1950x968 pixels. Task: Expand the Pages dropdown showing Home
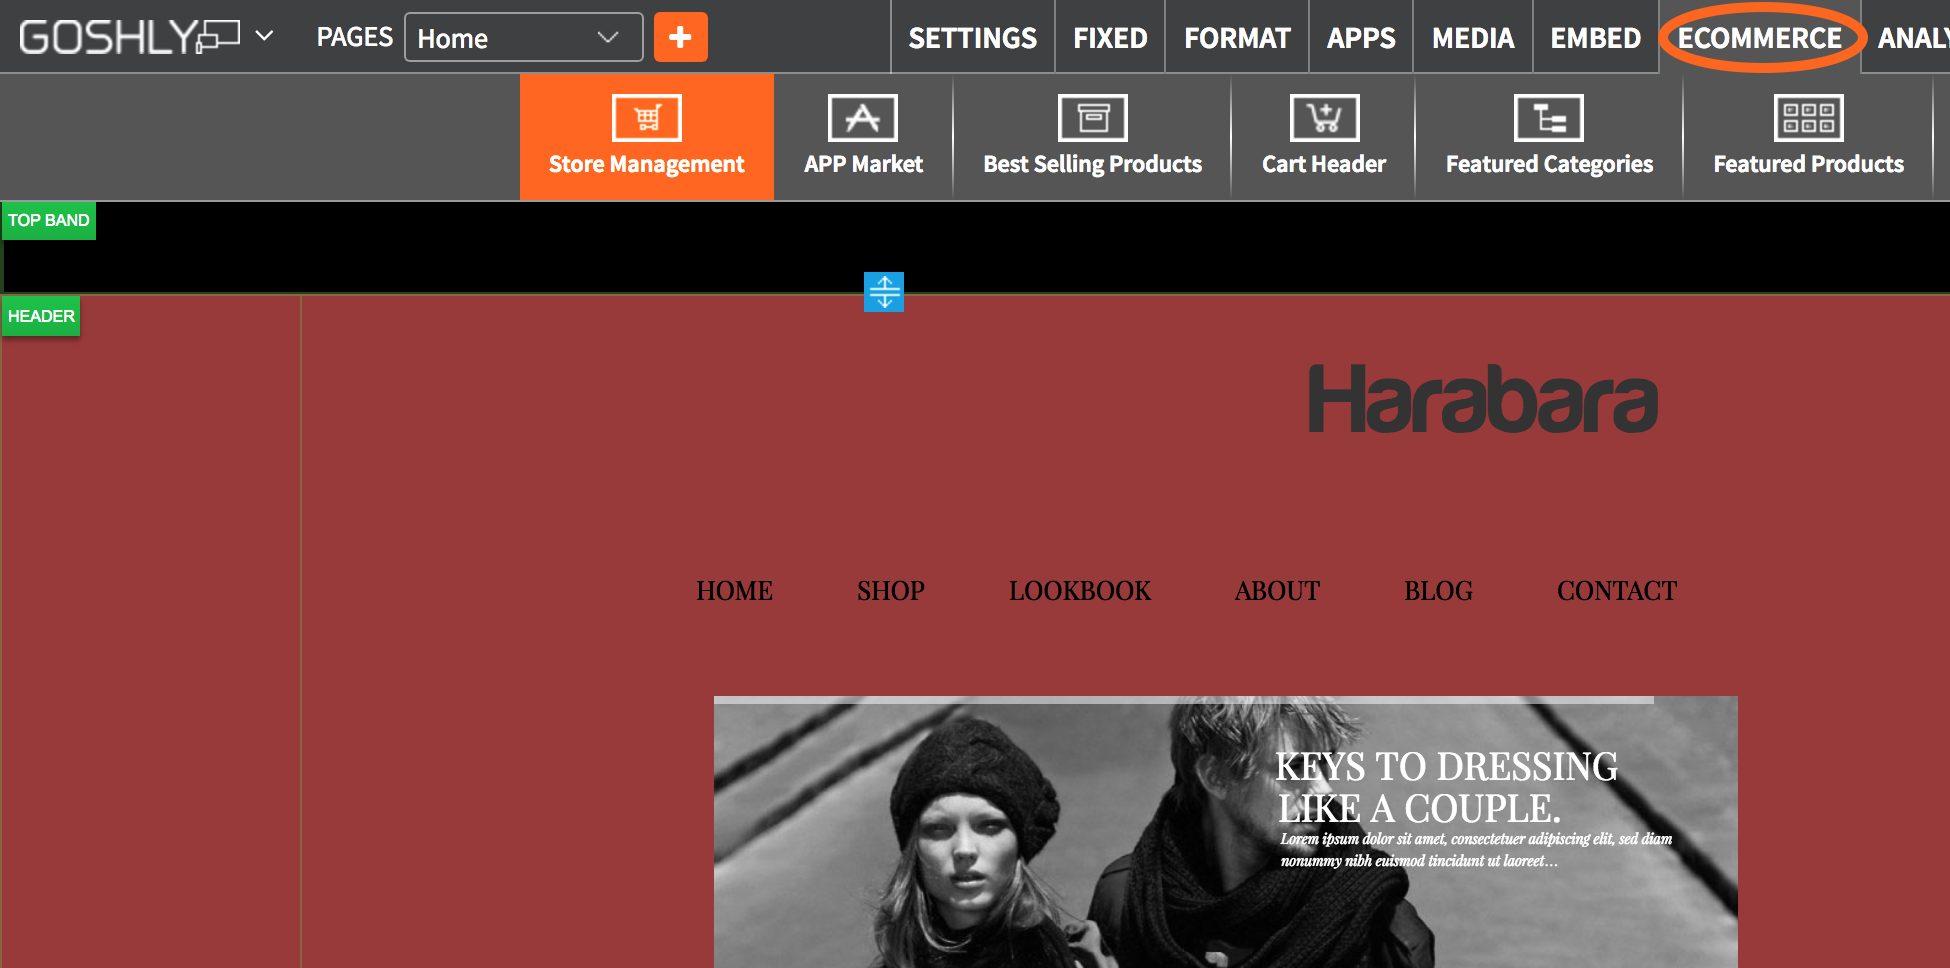point(523,38)
